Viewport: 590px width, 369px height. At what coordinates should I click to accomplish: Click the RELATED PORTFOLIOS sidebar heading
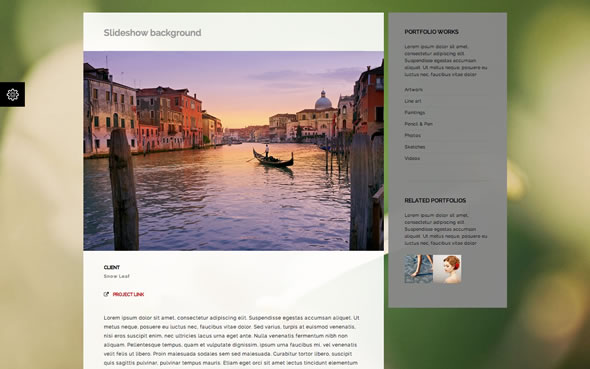point(435,200)
